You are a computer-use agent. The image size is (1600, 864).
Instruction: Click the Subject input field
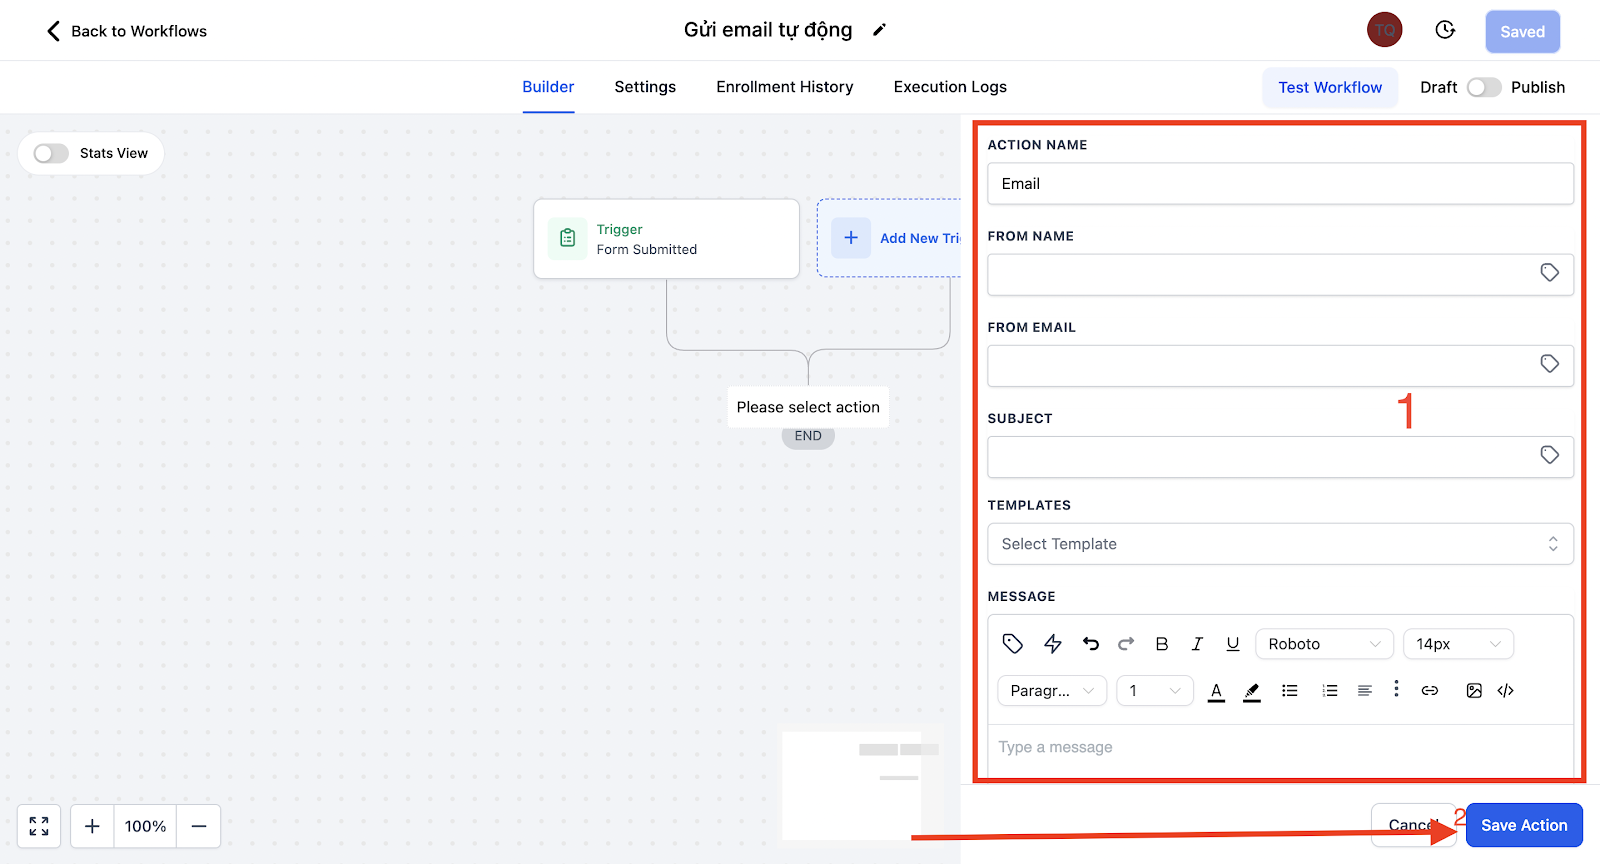tap(1280, 456)
